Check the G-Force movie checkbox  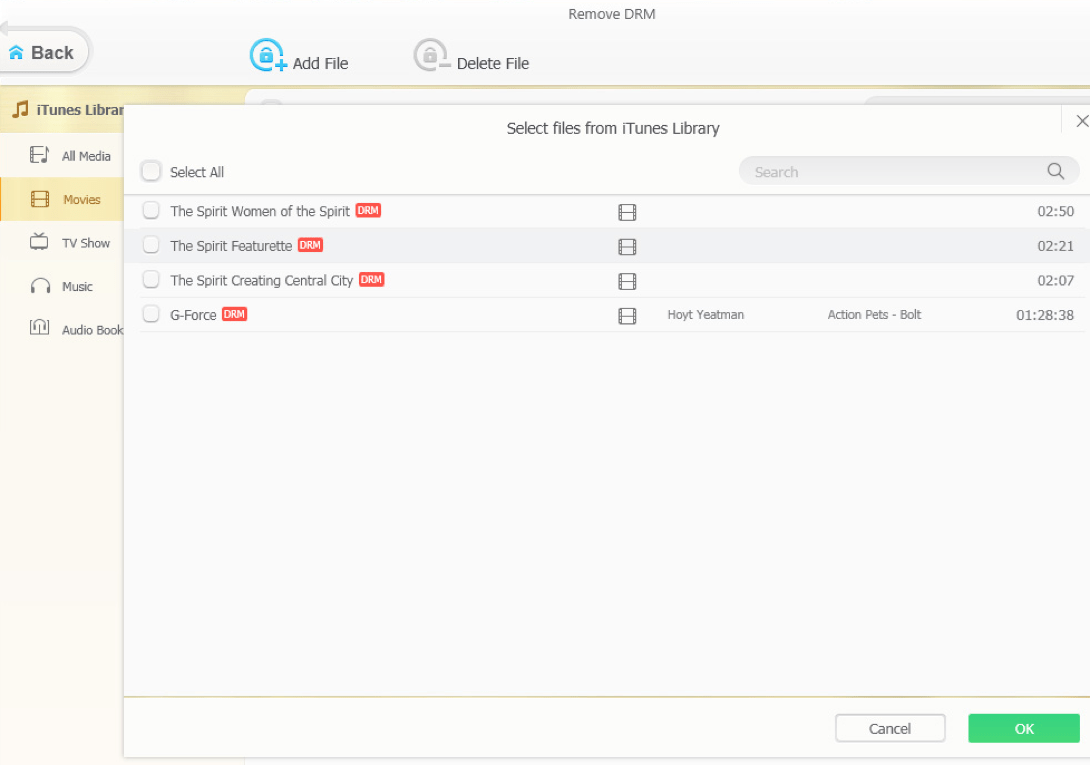[x=150, y=313]
